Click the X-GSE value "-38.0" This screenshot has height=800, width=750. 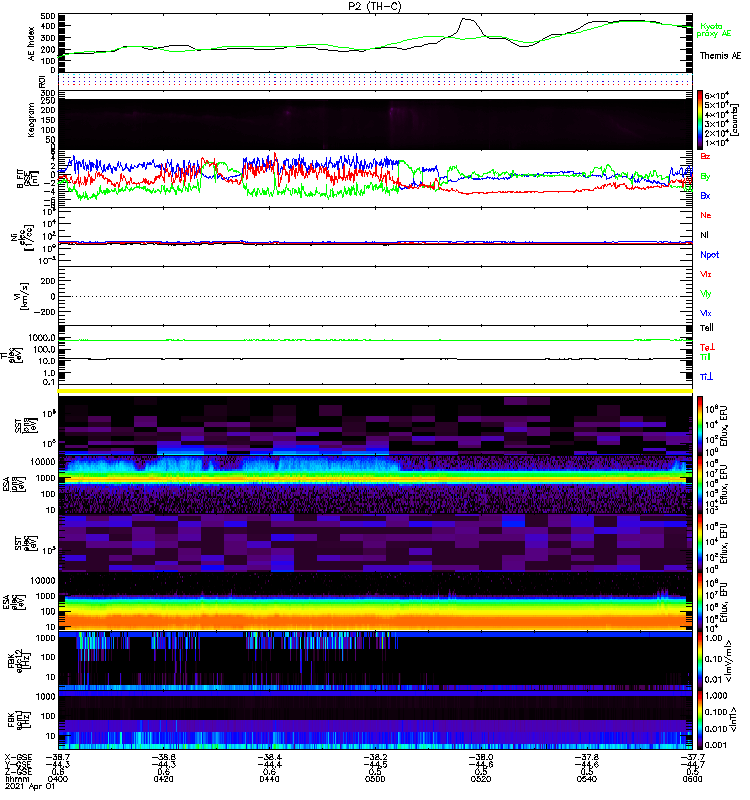click(x=481, y=757)
